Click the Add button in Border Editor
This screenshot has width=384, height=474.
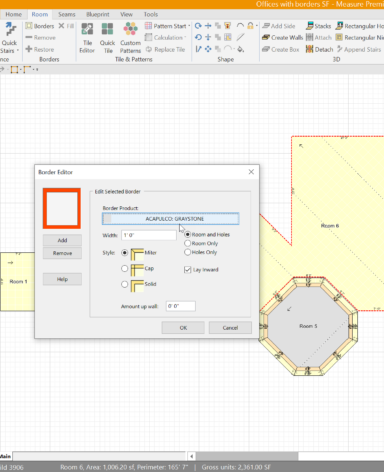(x=62, y=240)
